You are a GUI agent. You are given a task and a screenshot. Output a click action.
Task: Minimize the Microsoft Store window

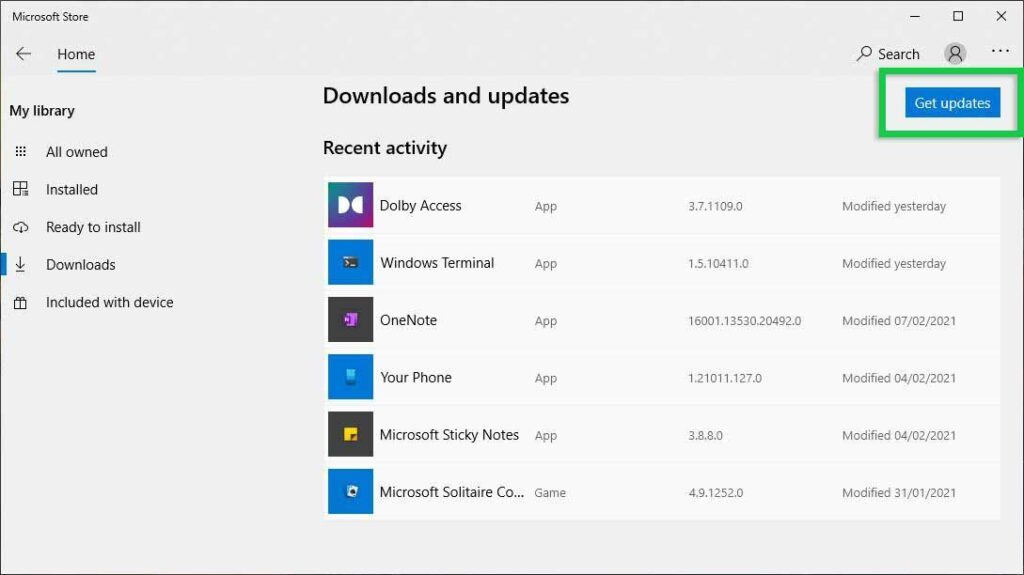pyautogui.click(x=915, y=16)
